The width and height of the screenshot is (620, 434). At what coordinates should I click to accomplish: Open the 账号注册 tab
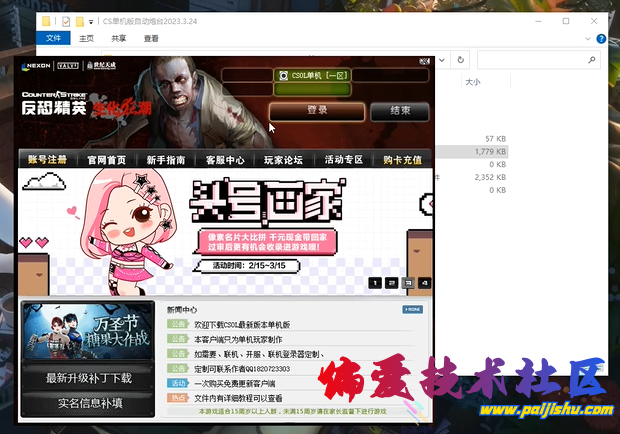coord(47,160)
